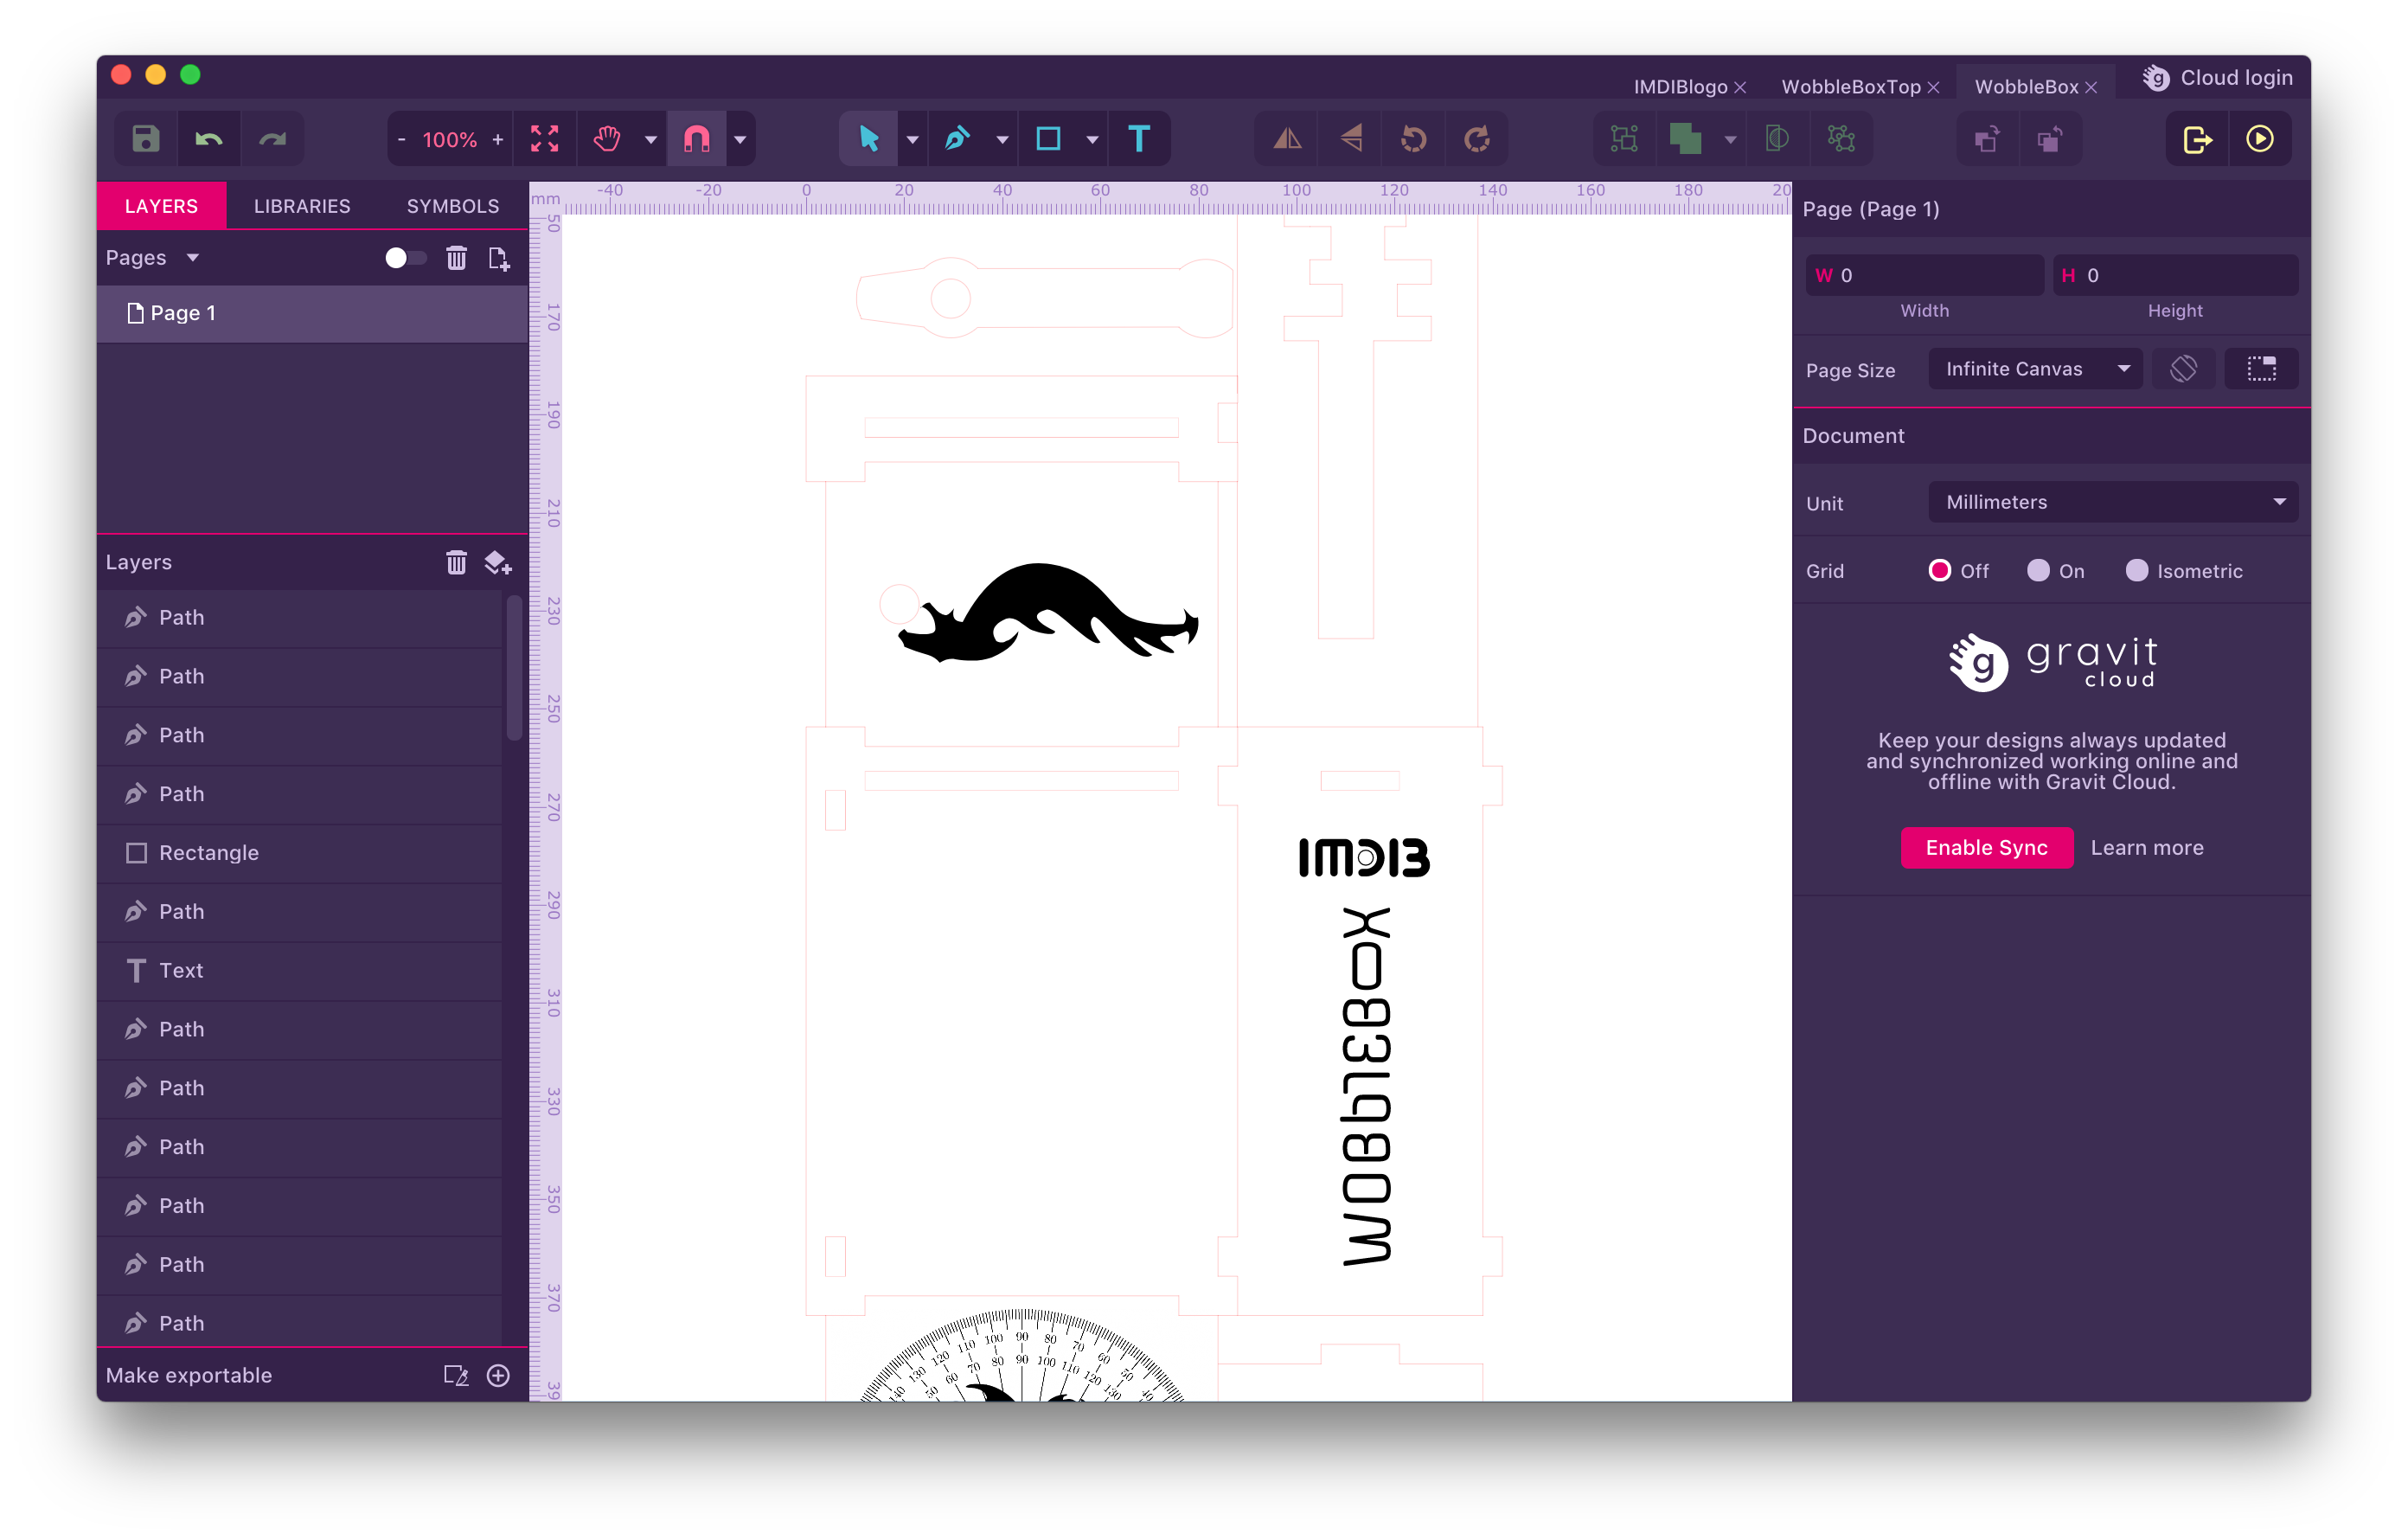Click the page Height input field
The width and height of the screenshot is (2408, 1540).
coord(2175,275)
